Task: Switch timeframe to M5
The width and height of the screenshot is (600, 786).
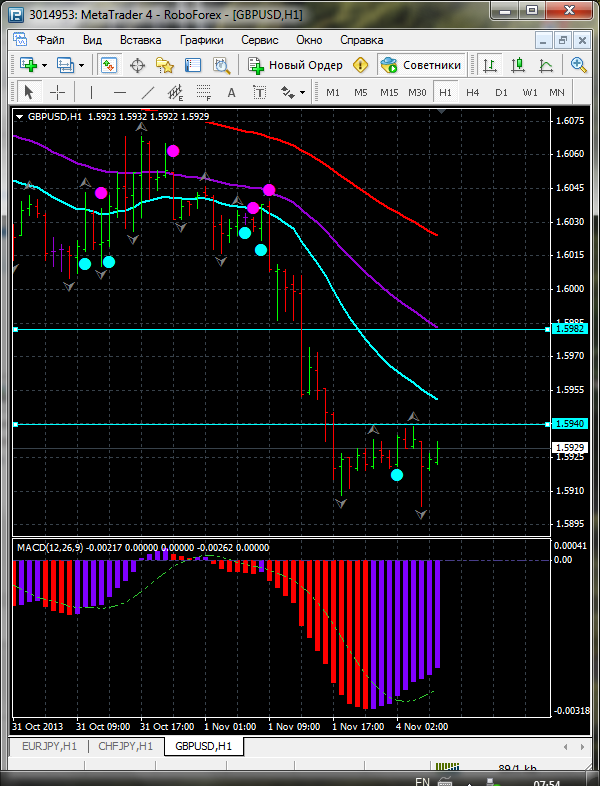Action: click(x=361, y=93)
